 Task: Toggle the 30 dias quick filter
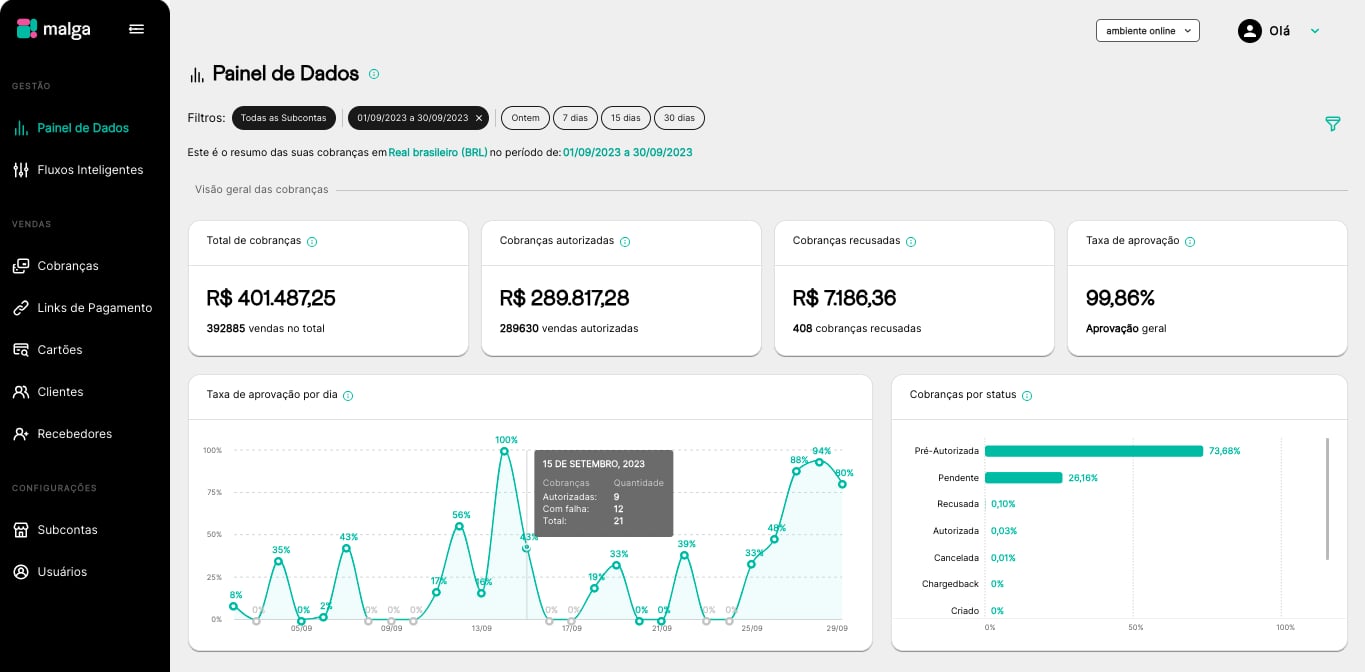679,118
